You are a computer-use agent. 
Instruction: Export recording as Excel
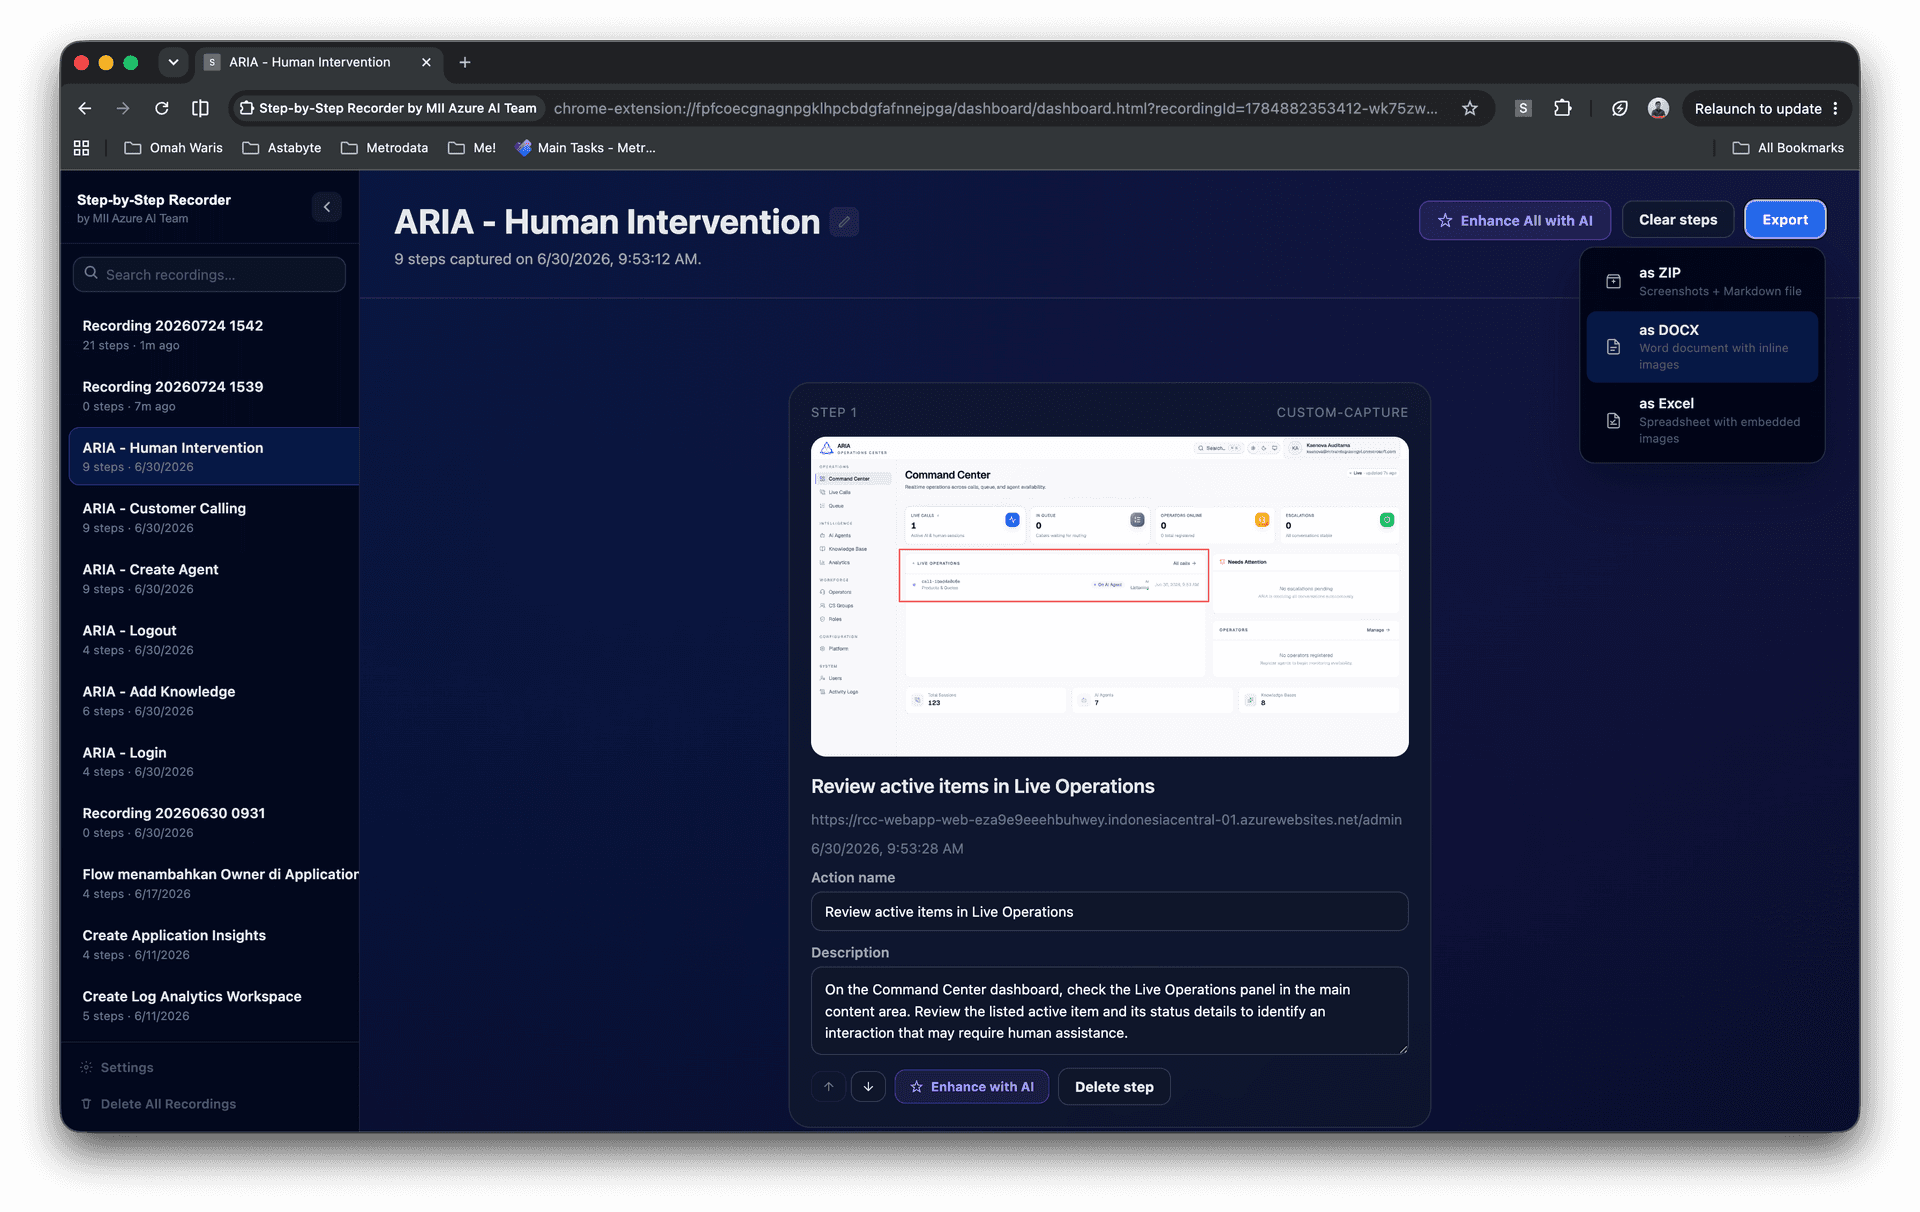(x=1702, y=421)
